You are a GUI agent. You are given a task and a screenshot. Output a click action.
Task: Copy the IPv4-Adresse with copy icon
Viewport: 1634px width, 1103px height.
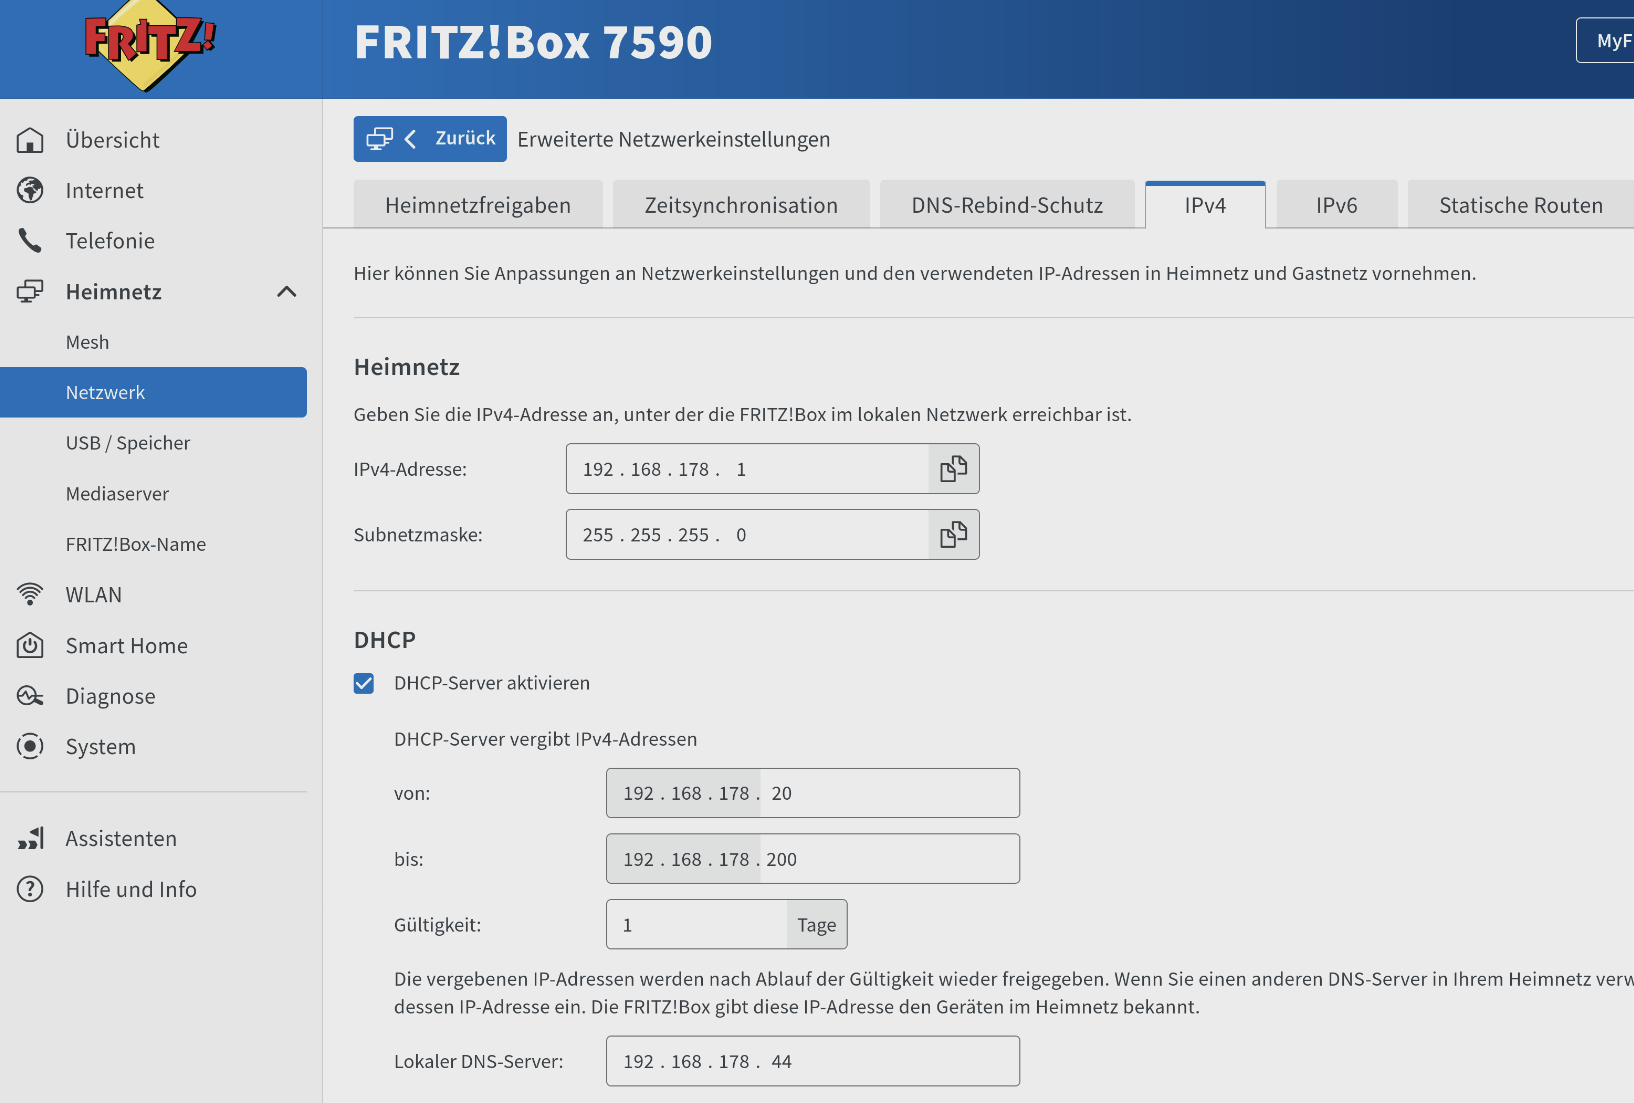[953, 469]
